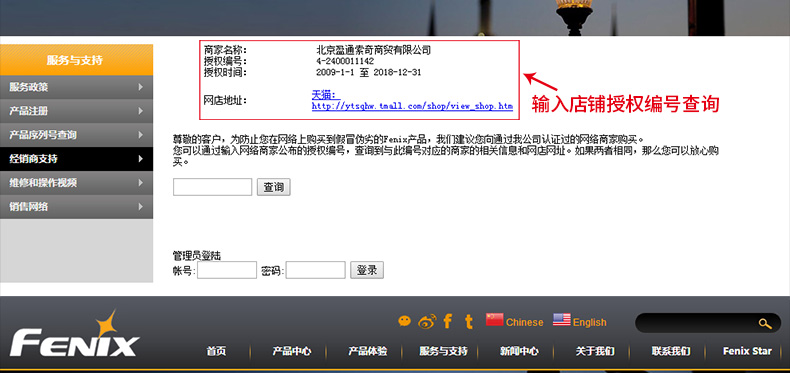The width and height of the screenshot is (790, 373).
Task: Click the China flag icon
Action: (x=494, y=319)
